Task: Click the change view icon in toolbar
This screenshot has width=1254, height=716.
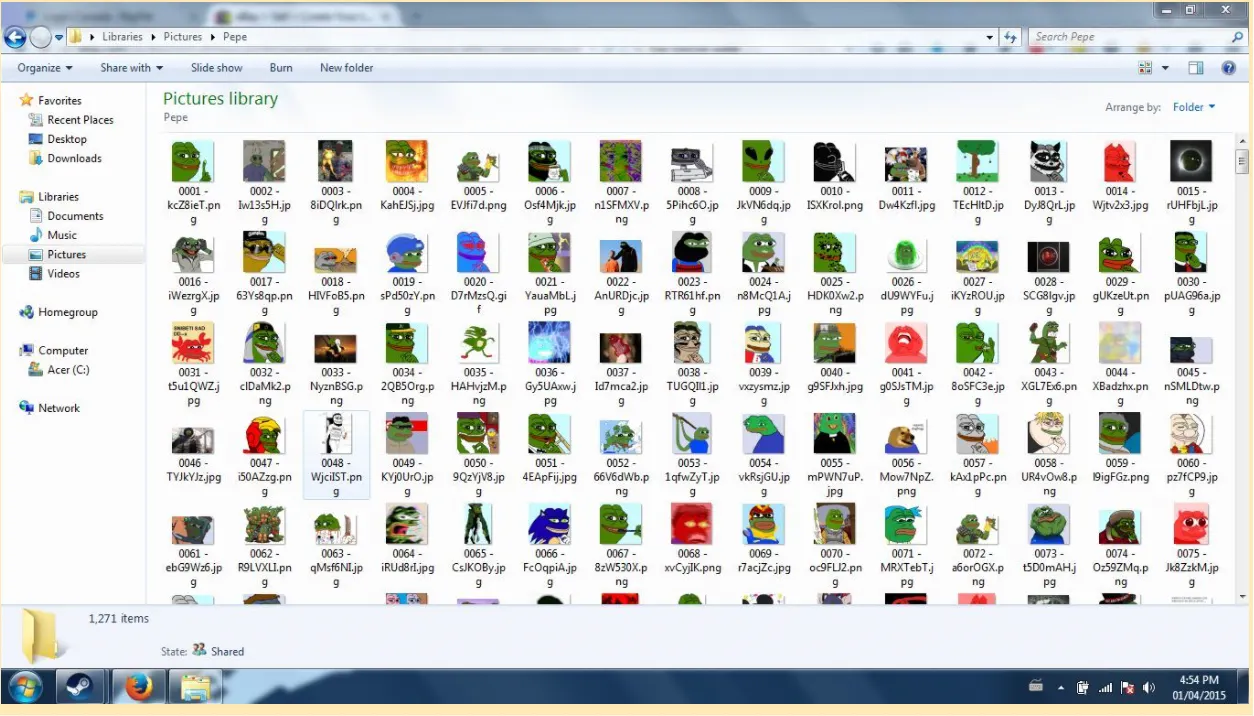Action: coord(1145,68)
